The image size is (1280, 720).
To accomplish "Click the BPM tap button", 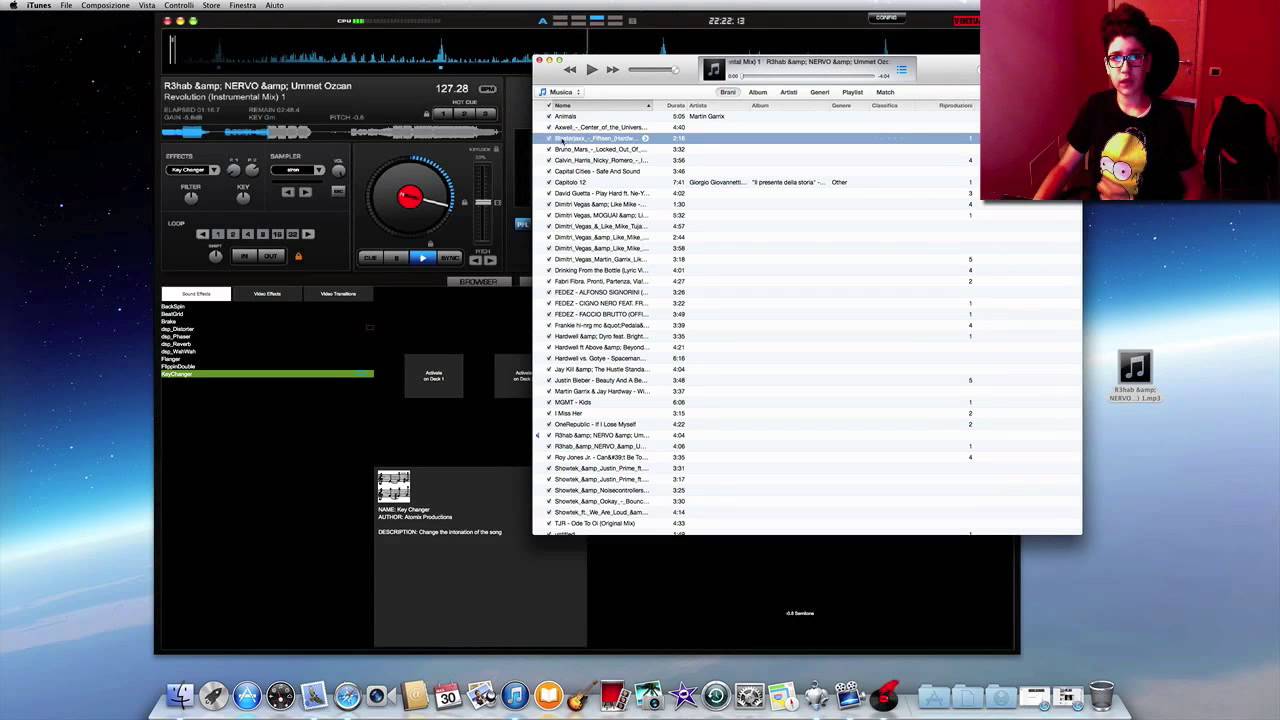I will point(488,89).
